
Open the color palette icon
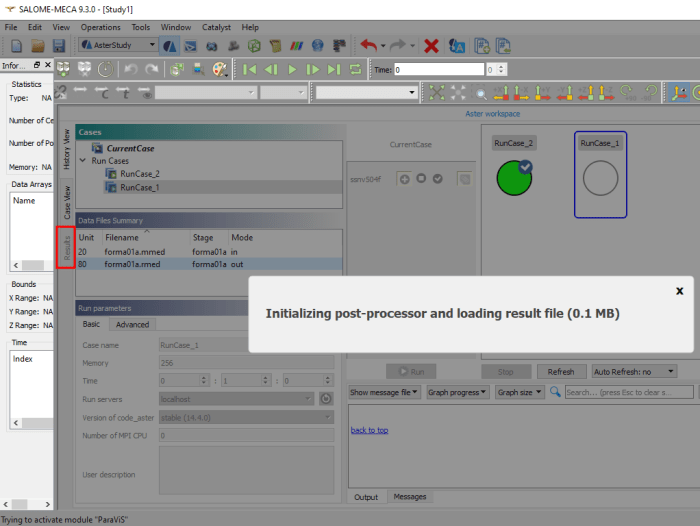(219, 69)
